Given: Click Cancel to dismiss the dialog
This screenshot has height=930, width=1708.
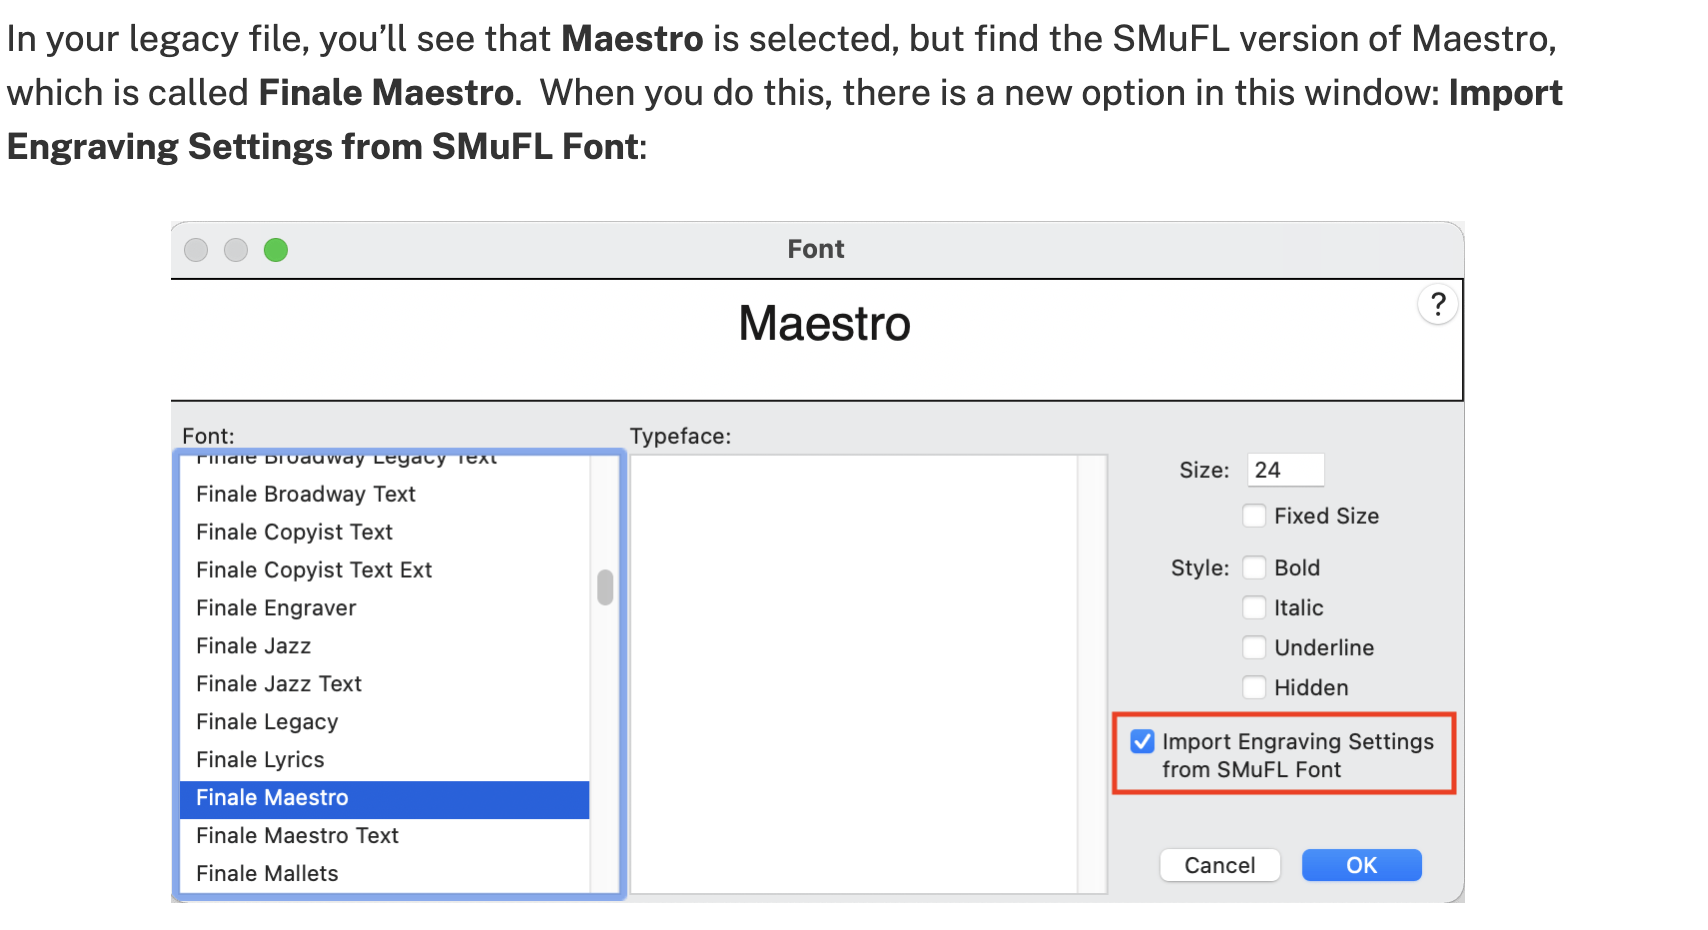Looking at the screenshot, I should (1219, 865).
